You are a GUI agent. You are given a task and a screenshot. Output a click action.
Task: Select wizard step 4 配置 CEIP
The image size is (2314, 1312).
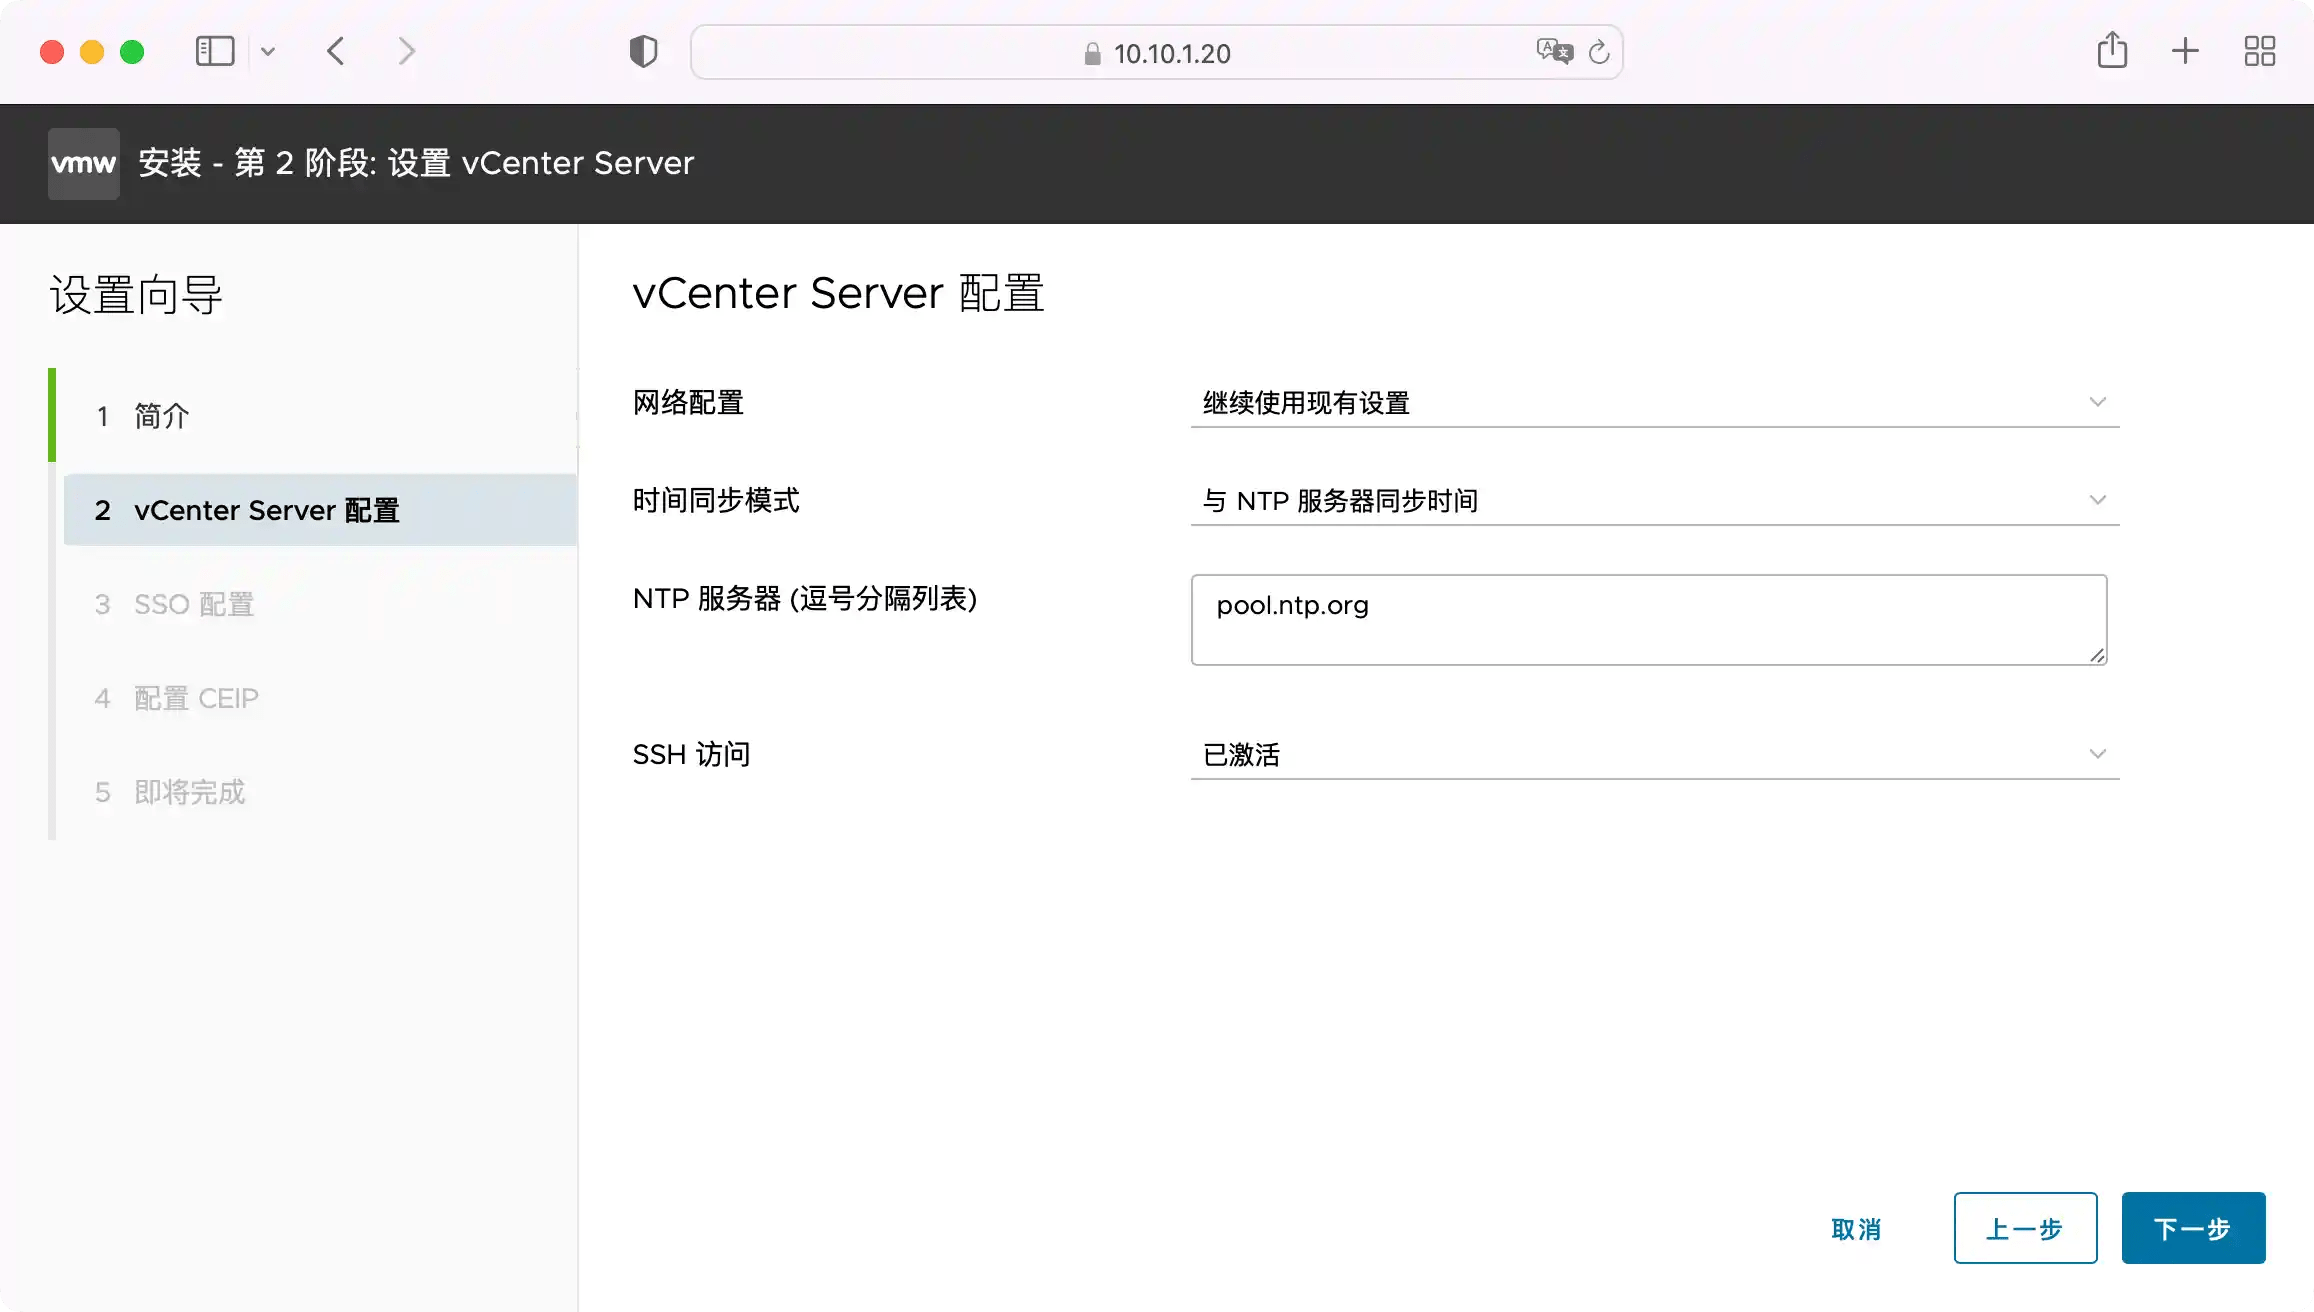click(x=196, y=698)
